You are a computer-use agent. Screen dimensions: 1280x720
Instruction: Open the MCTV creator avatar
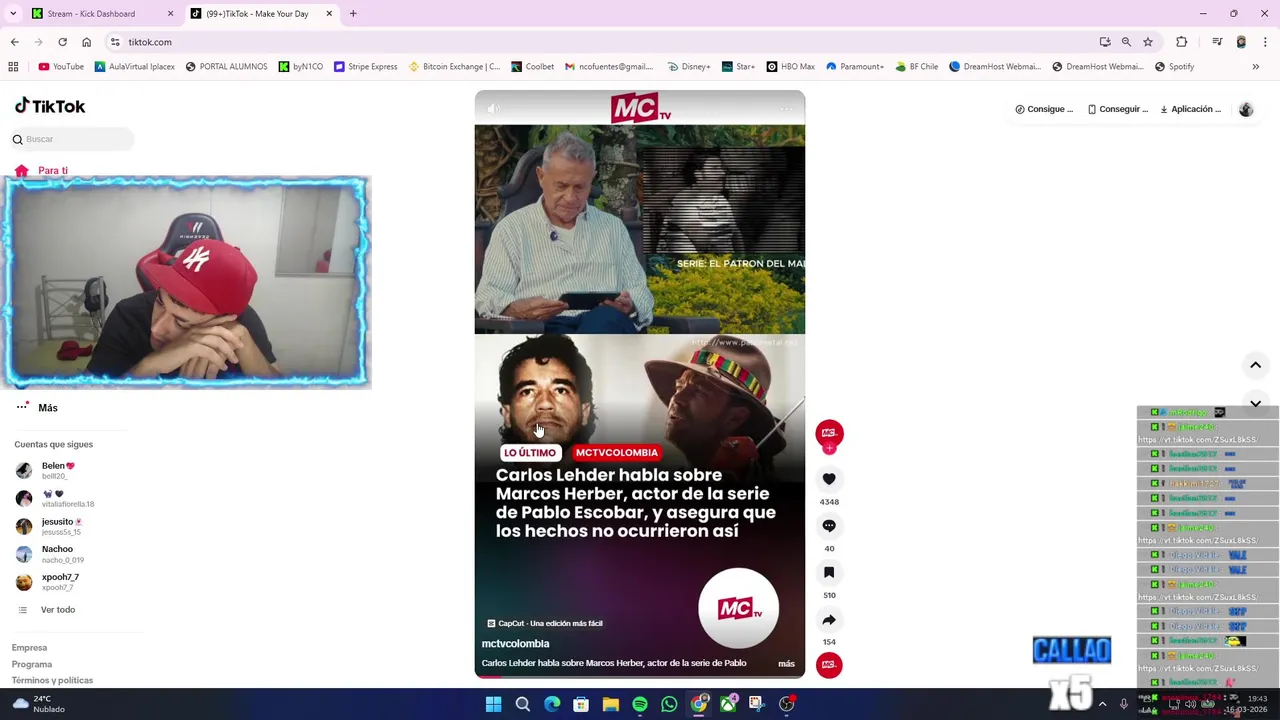coord(829,432)
